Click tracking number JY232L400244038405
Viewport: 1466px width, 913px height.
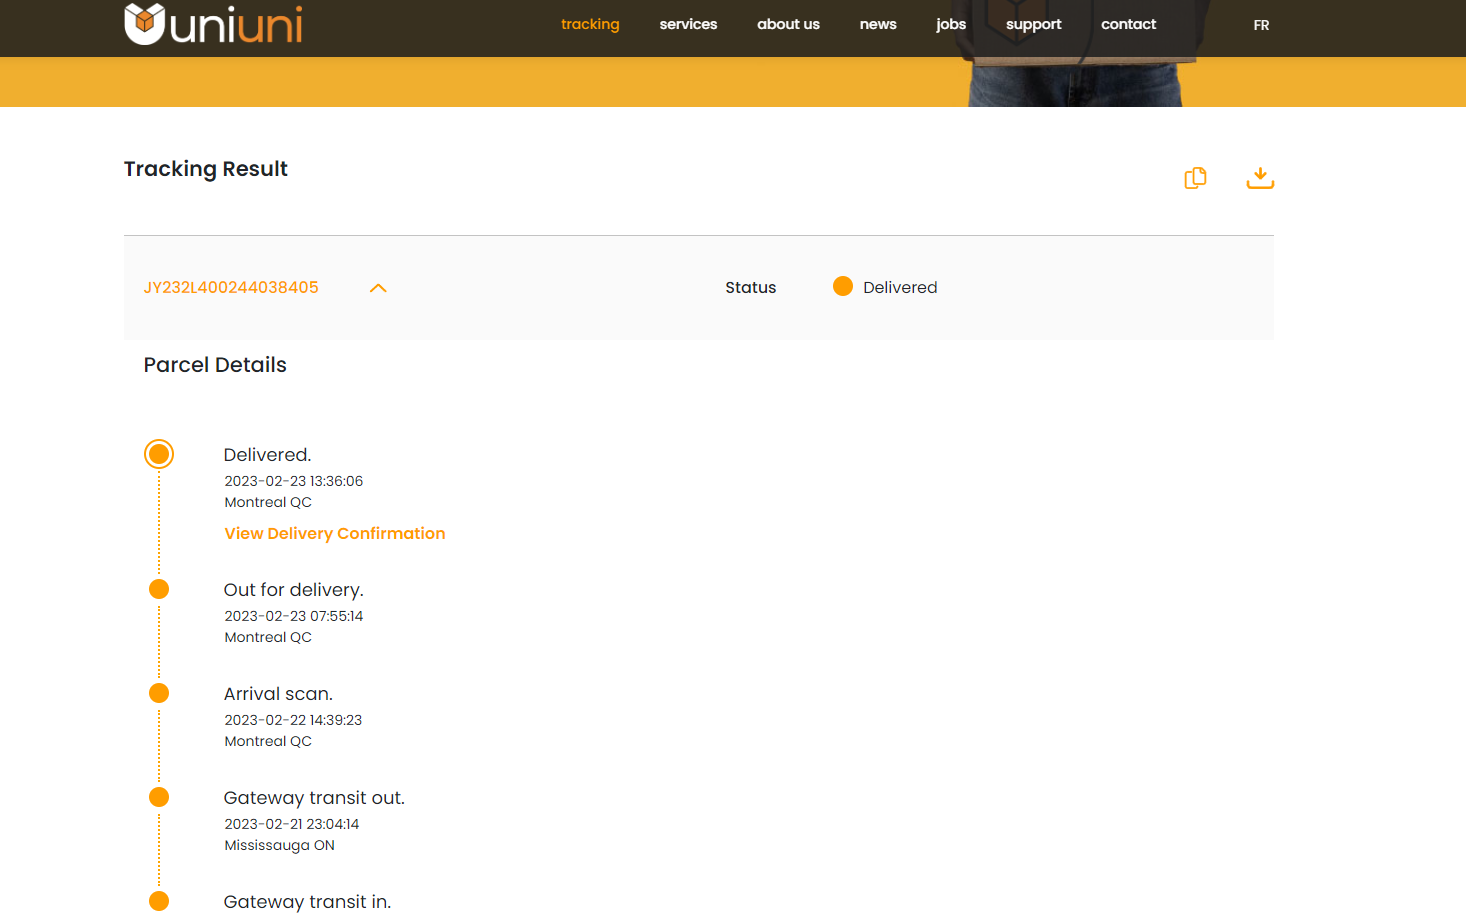tap(231, 288)
